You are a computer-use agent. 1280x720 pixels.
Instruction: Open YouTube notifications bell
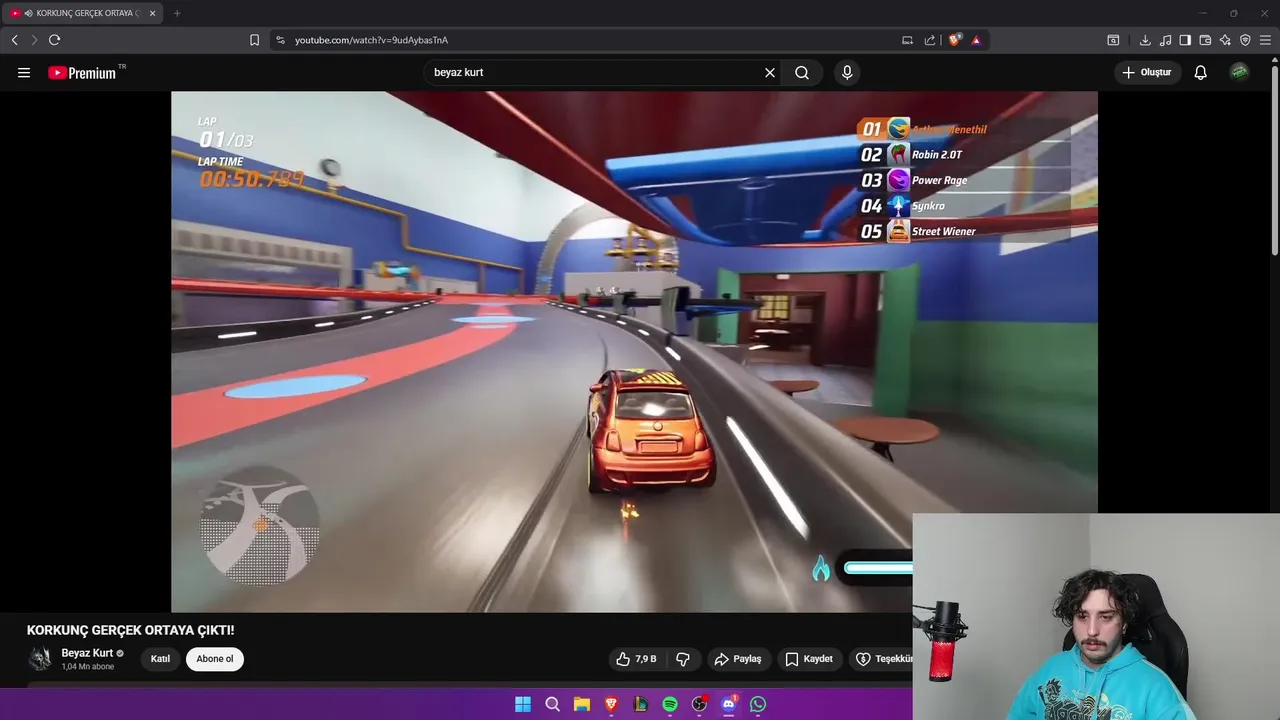(1201, 72)
